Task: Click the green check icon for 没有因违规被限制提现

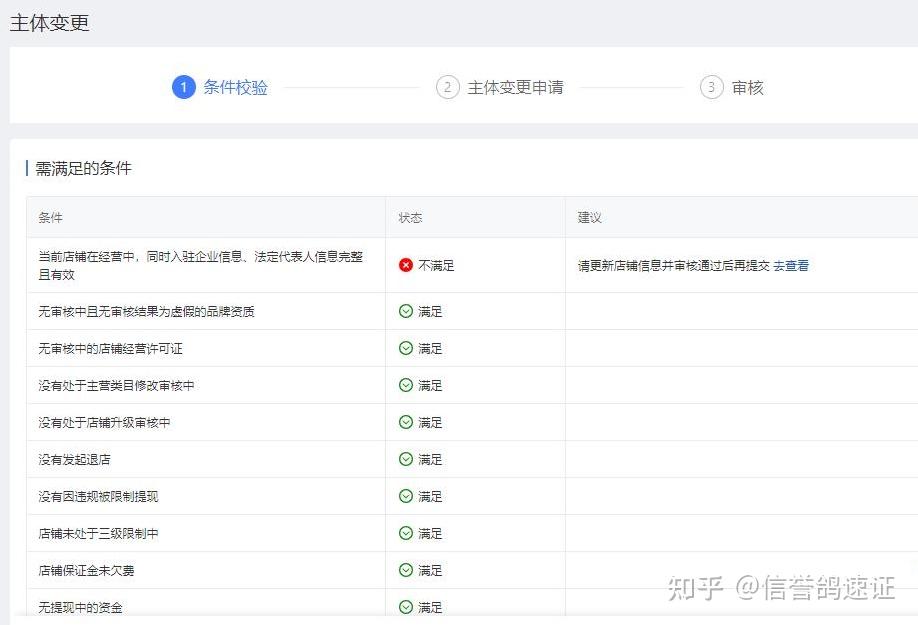Action: click(406, 496)
